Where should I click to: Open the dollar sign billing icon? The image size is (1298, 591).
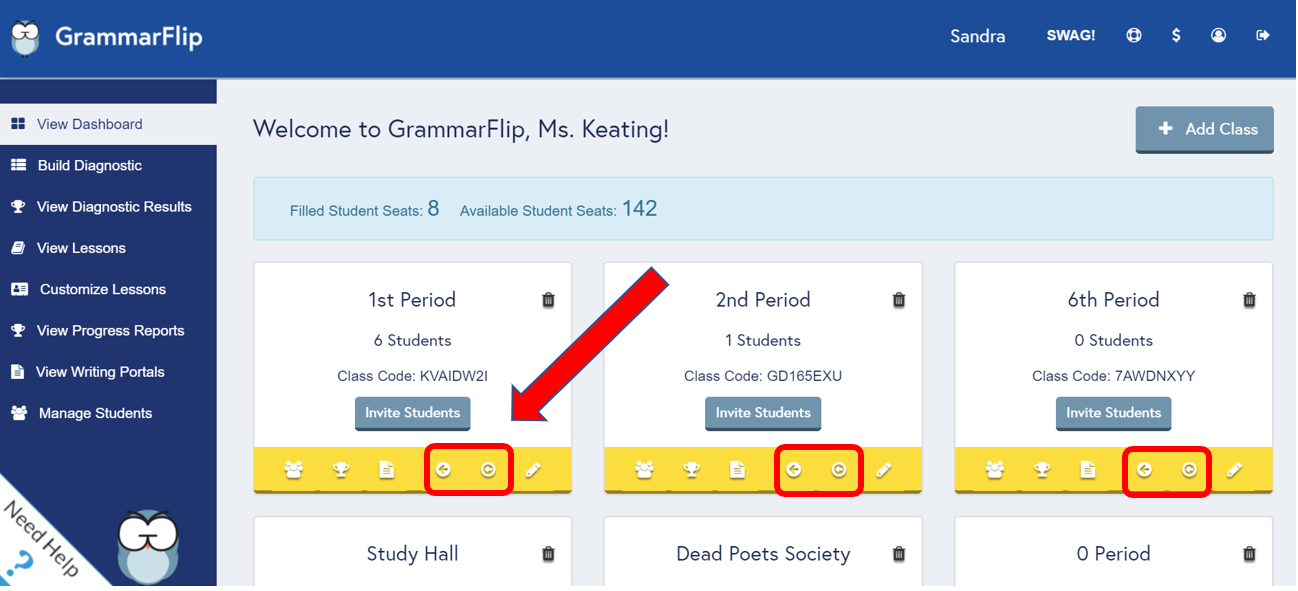point(1176,35)
